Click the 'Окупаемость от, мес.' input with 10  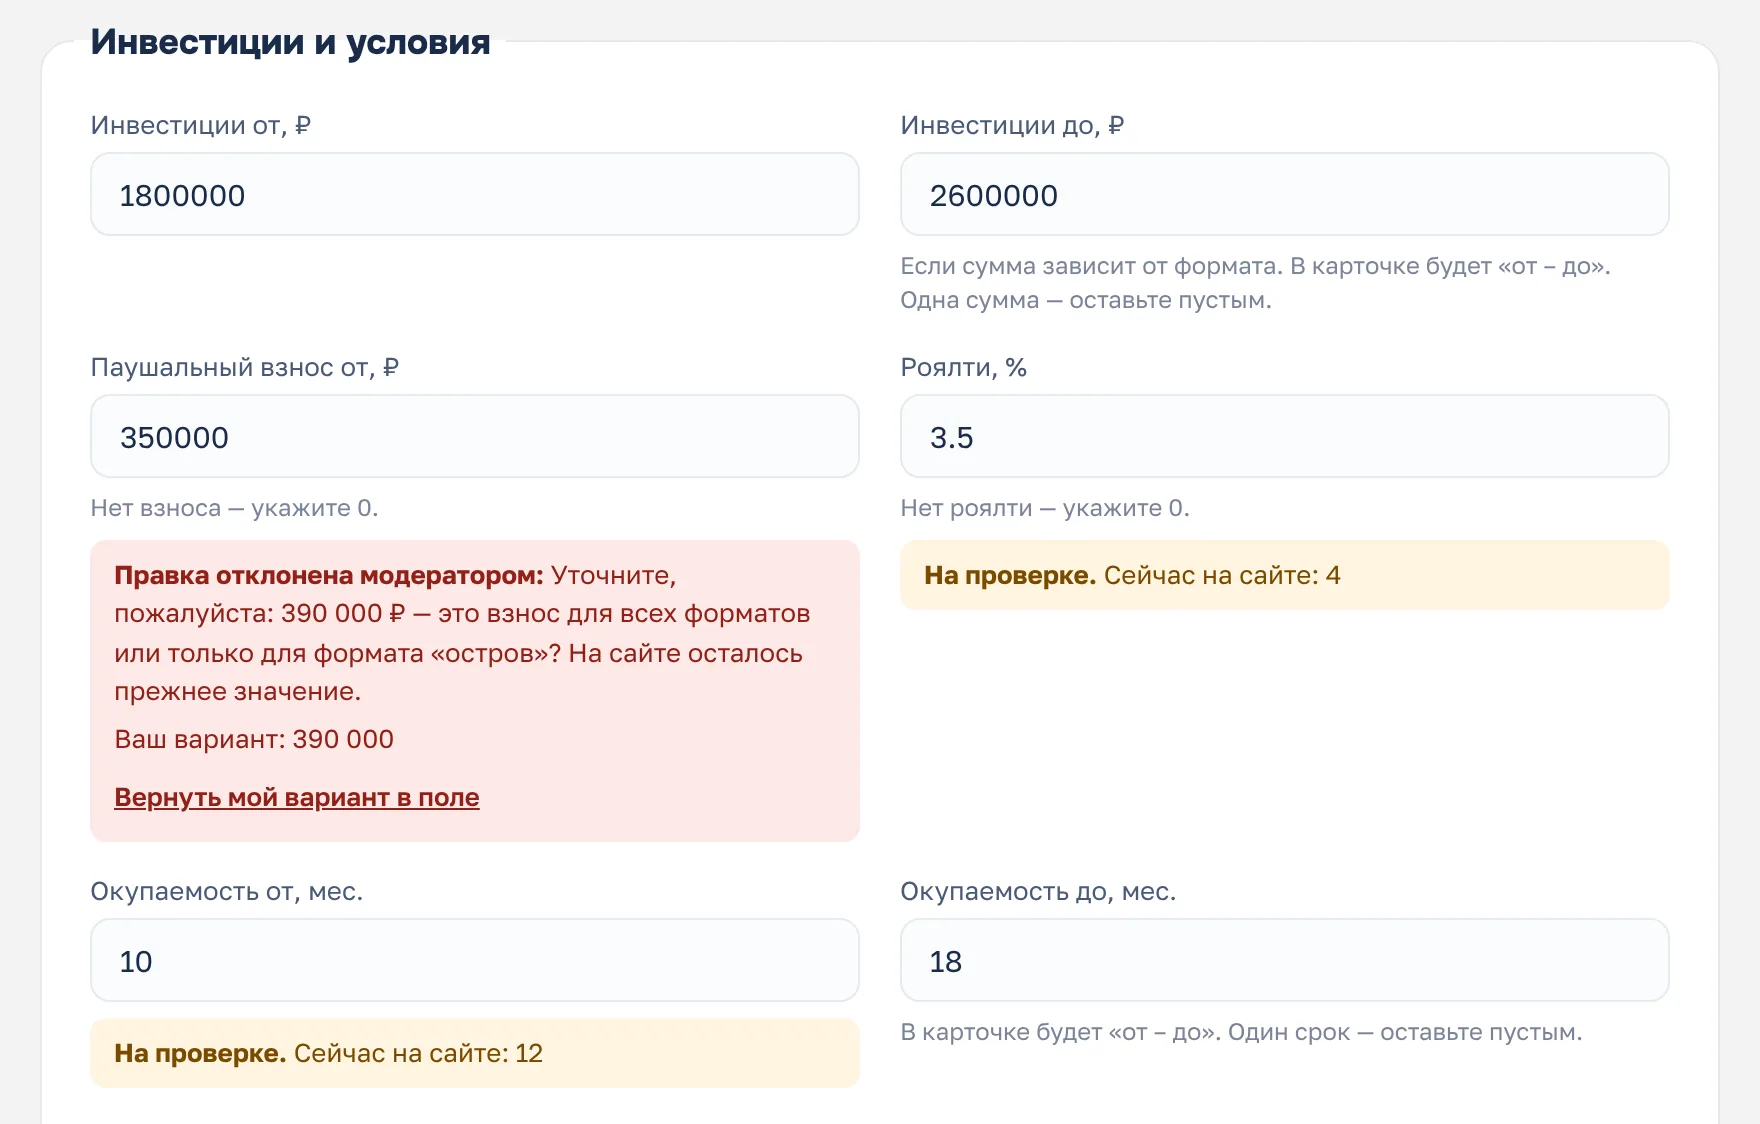(475, 960)
